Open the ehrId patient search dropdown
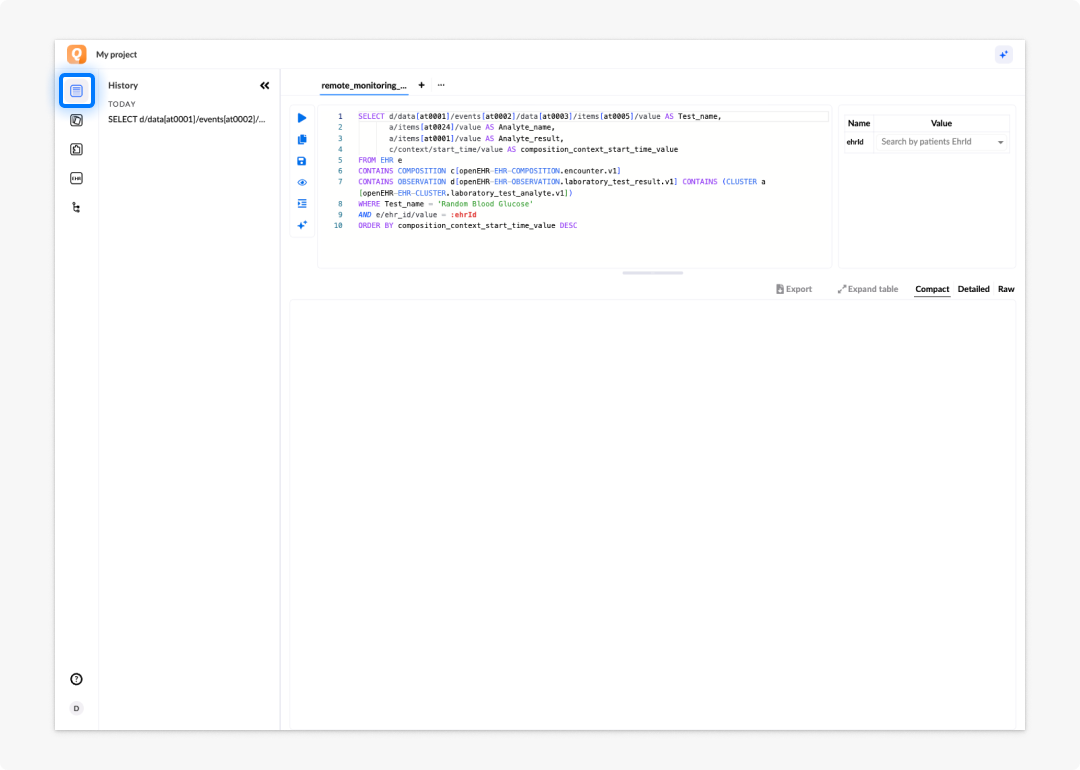 [x=941, y=142]
